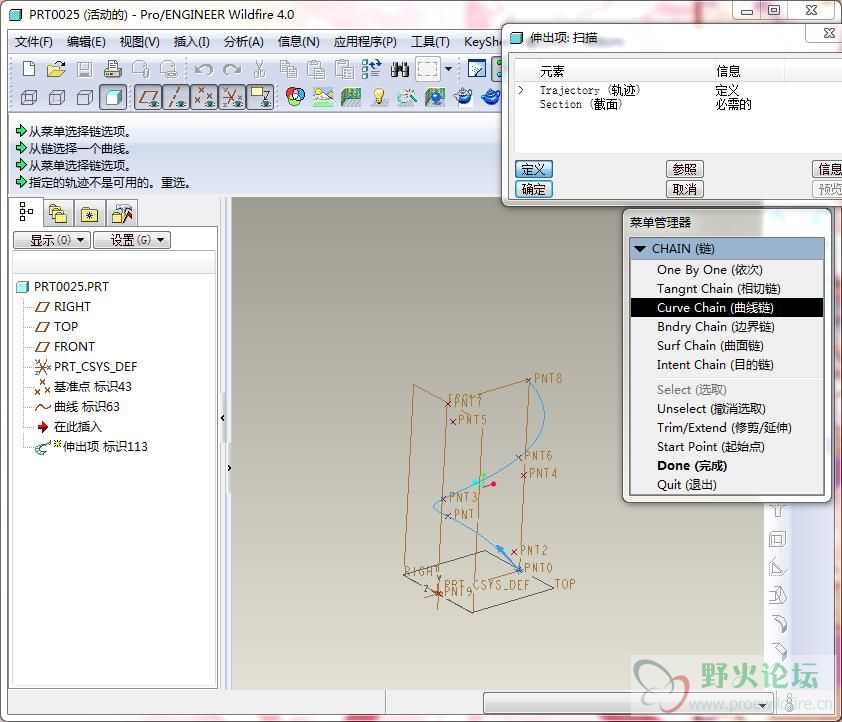Viewport: 842px width, 722px height.
Task: Open the 视图(V) menu
Action: pos(140,42)
